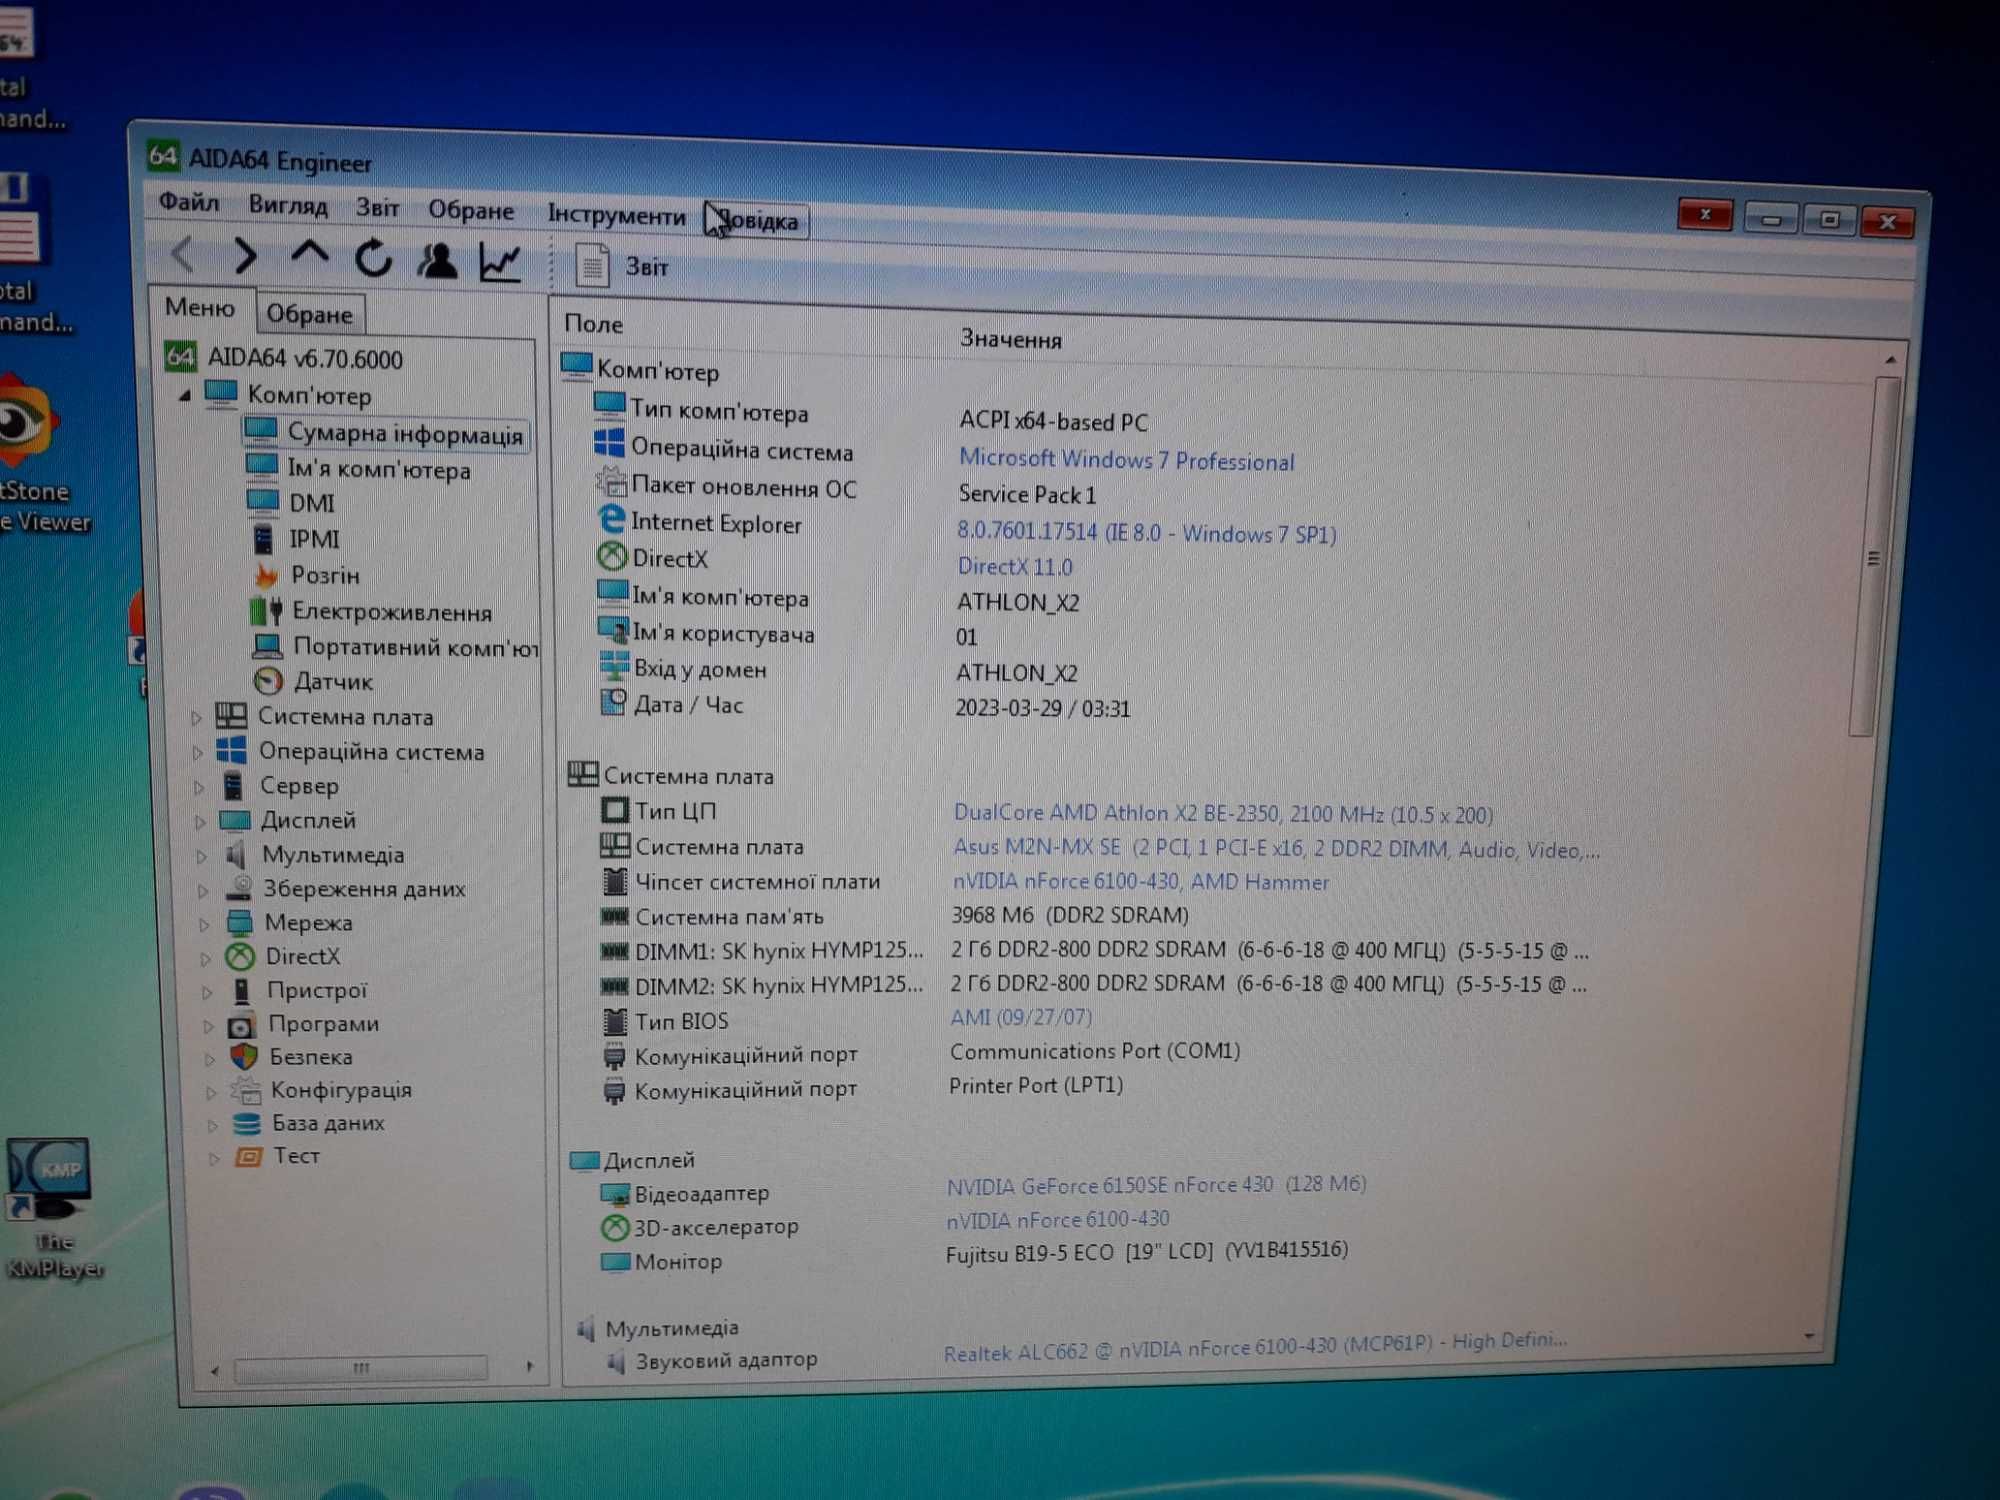This screenshot has height=1500, width=2000.
Task: Click the База даних database icon
Action: [246, 1124]
